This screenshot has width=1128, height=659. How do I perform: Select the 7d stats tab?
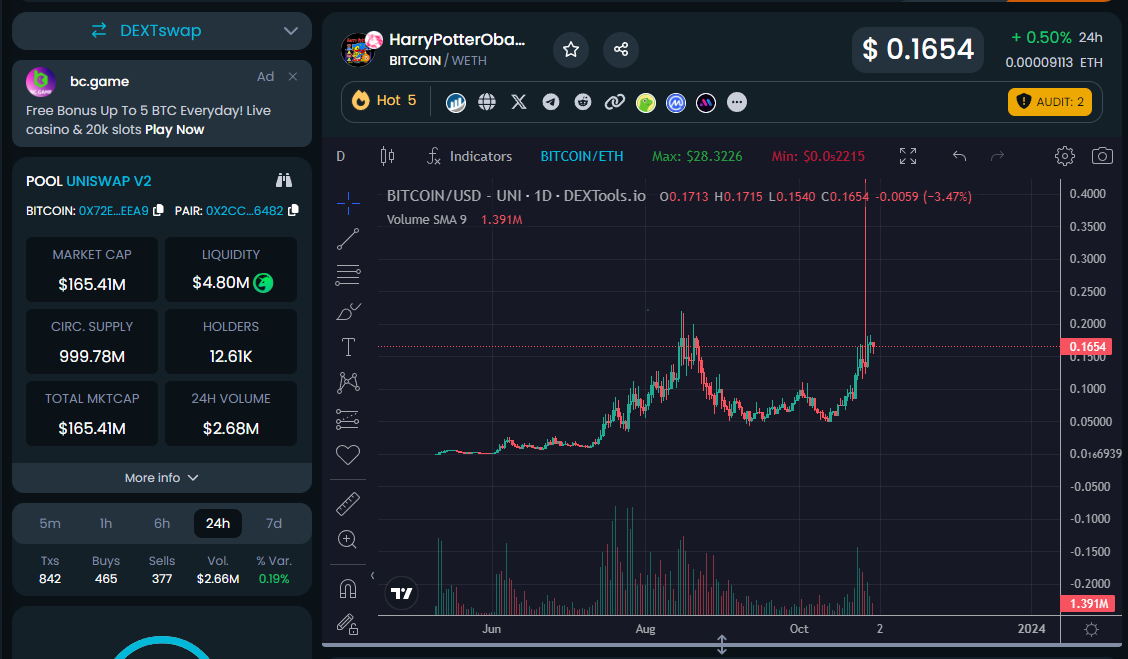pos(274,523)
